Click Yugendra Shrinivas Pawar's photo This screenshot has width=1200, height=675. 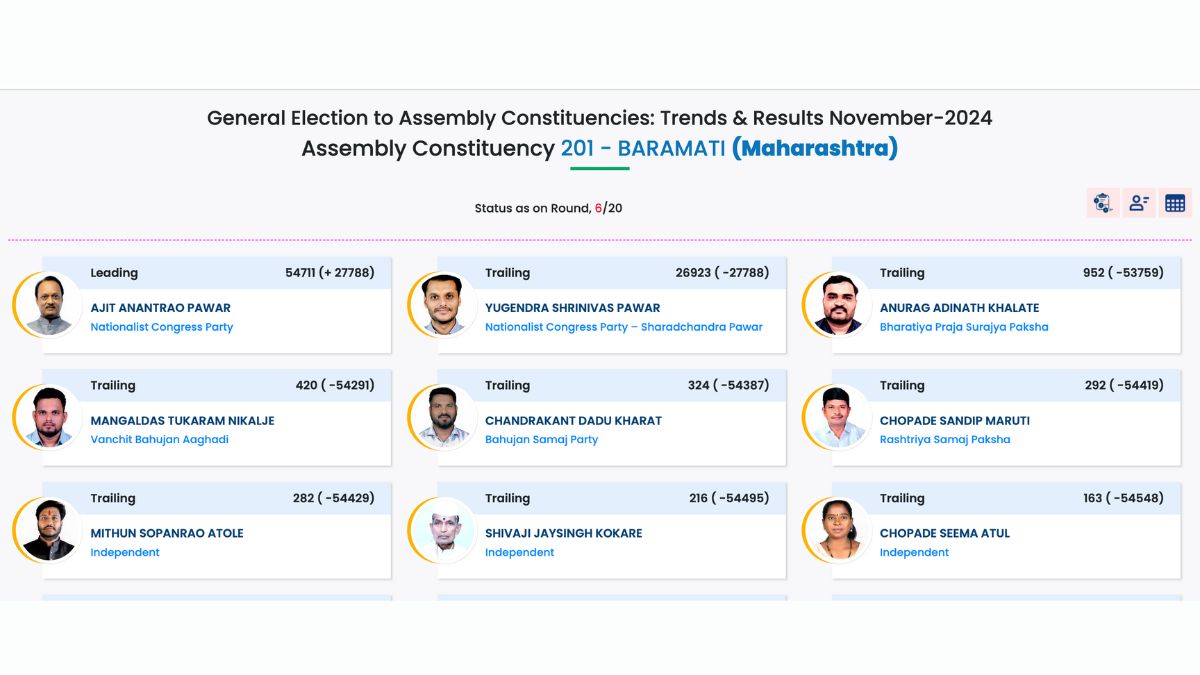tap(445, 305)
